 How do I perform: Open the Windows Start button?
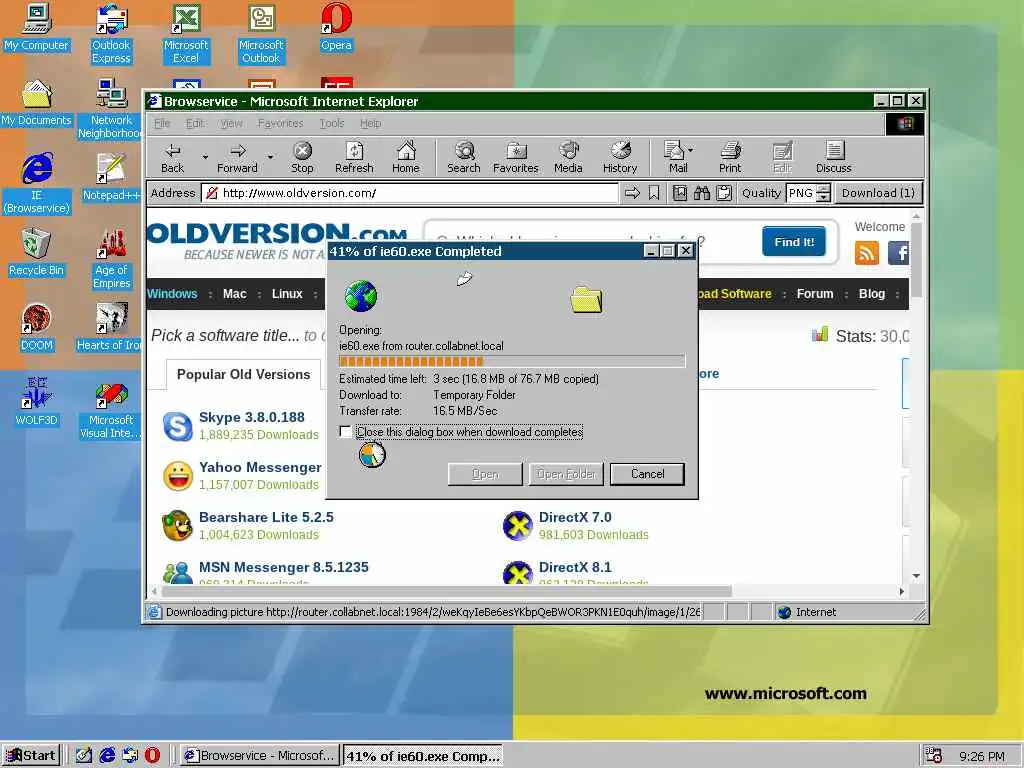[x=31, y=756]
